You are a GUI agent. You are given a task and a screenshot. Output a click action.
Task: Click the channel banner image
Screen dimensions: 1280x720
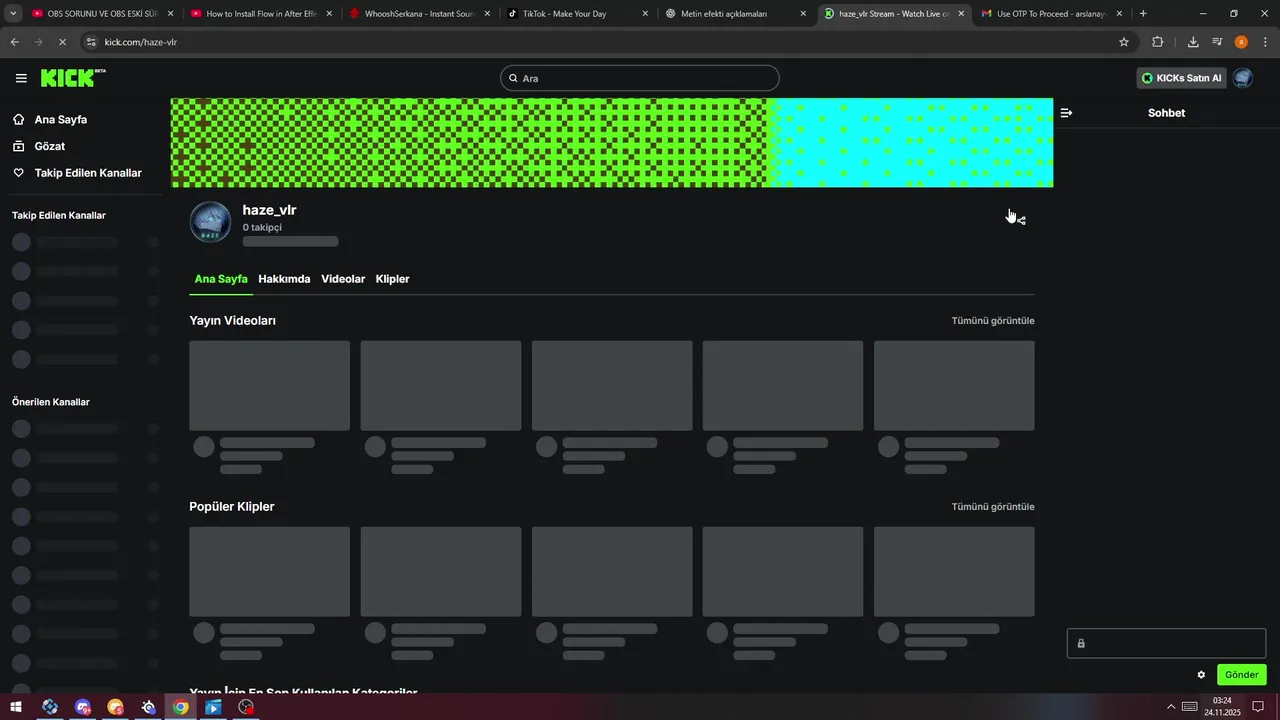[x=612, y=142]
